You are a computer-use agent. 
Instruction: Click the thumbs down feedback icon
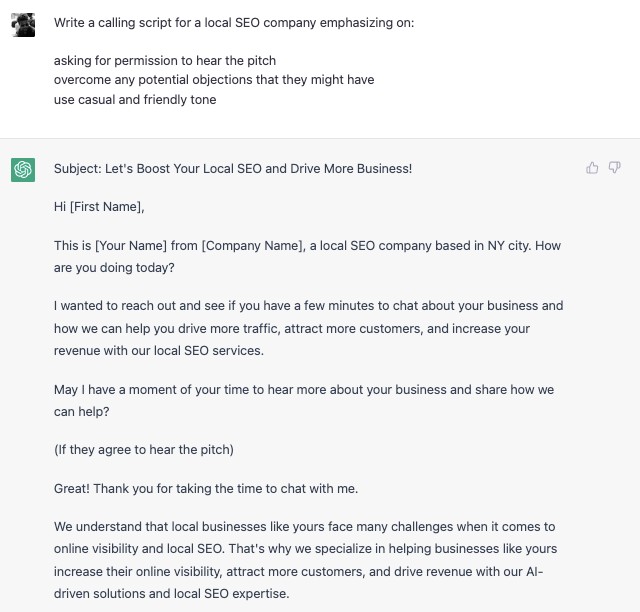[615, 167]
